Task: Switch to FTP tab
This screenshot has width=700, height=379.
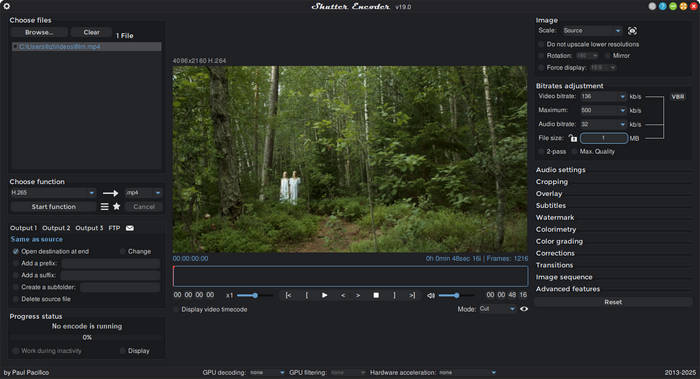Action: tap(114, 228)
